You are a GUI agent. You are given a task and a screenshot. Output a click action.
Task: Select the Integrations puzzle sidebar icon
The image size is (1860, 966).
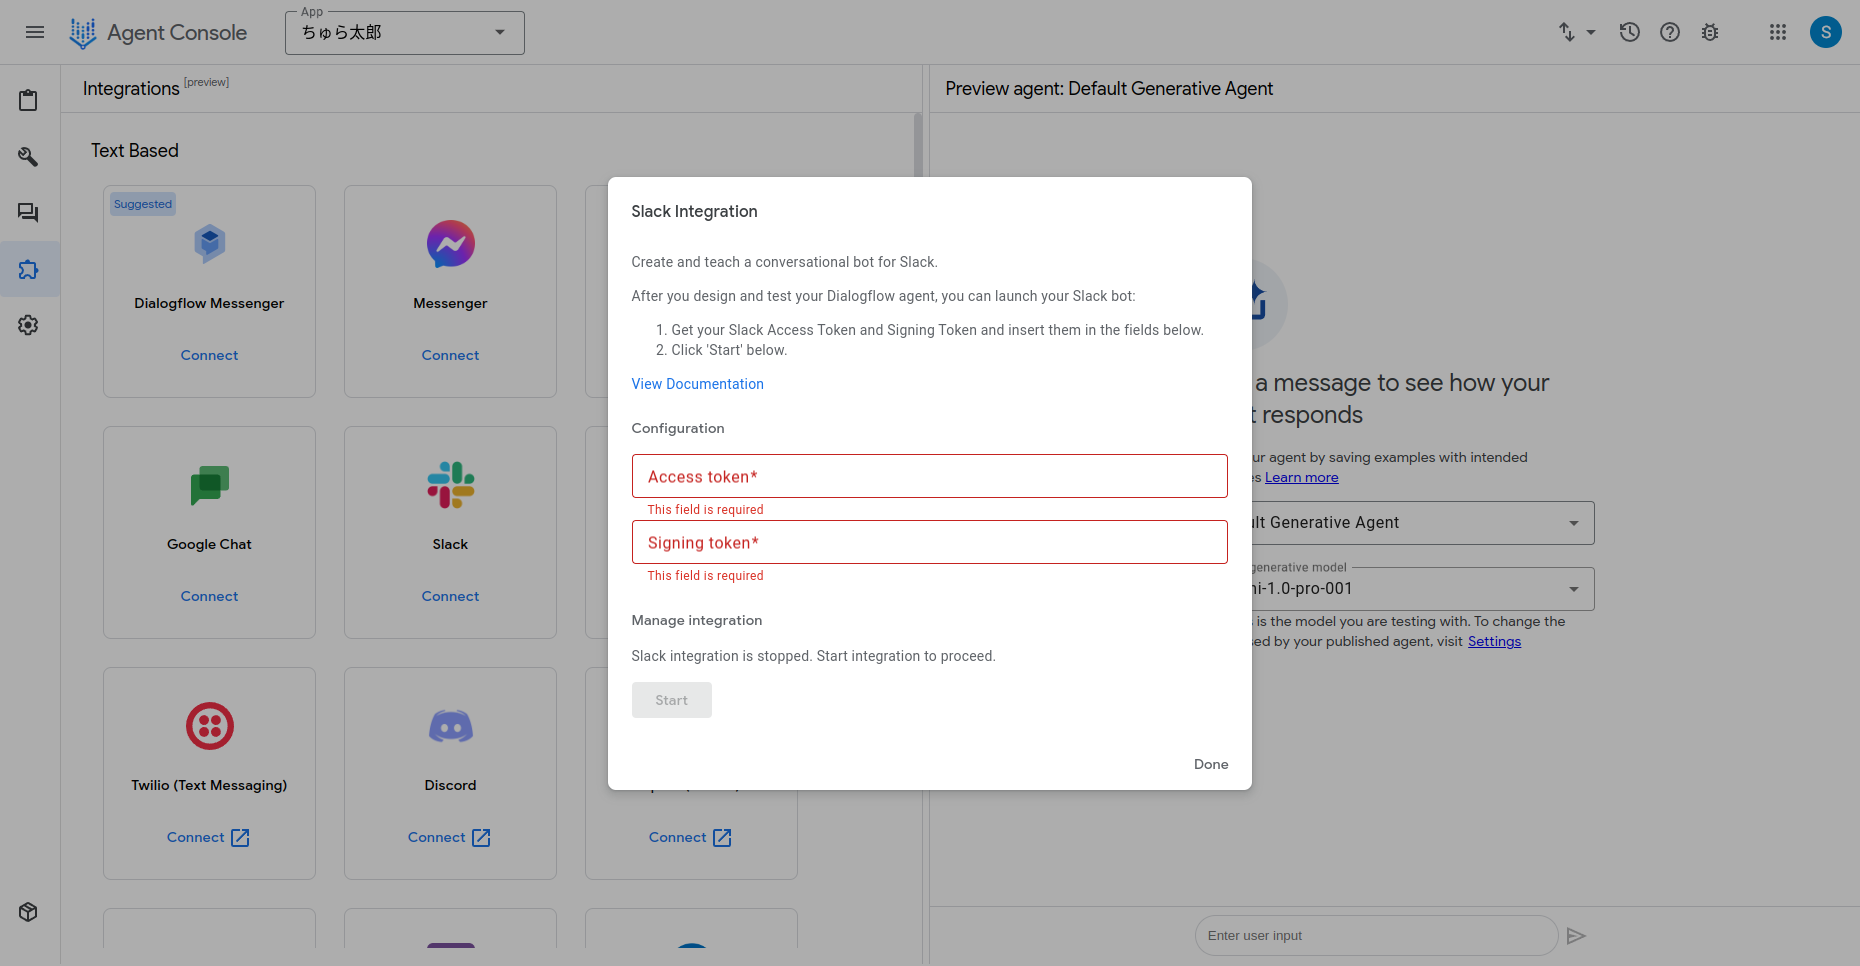point(28,269)
